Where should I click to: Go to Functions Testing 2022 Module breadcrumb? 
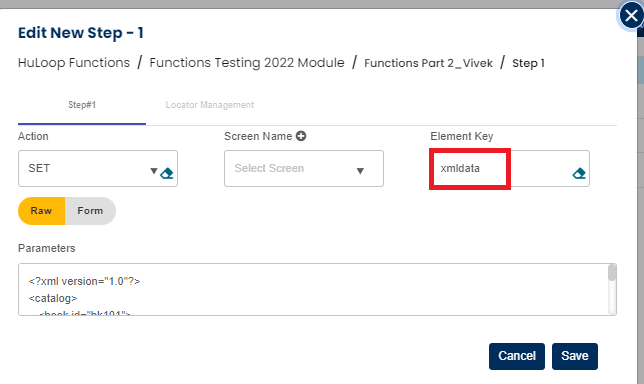point(247,63)
